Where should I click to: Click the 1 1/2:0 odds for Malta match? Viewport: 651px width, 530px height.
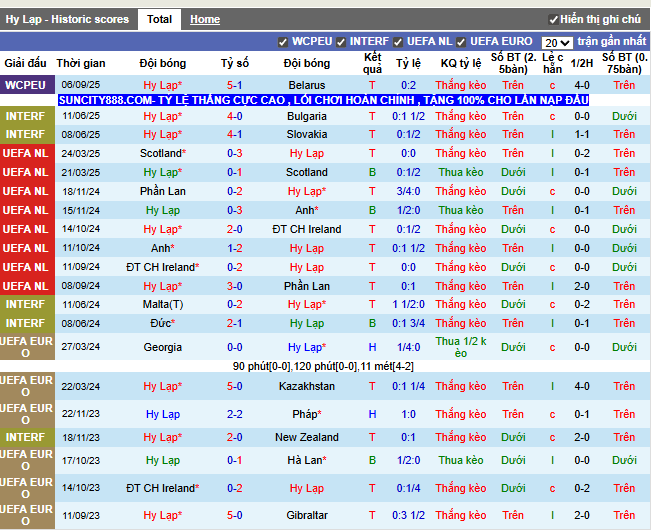click(408, 305)
